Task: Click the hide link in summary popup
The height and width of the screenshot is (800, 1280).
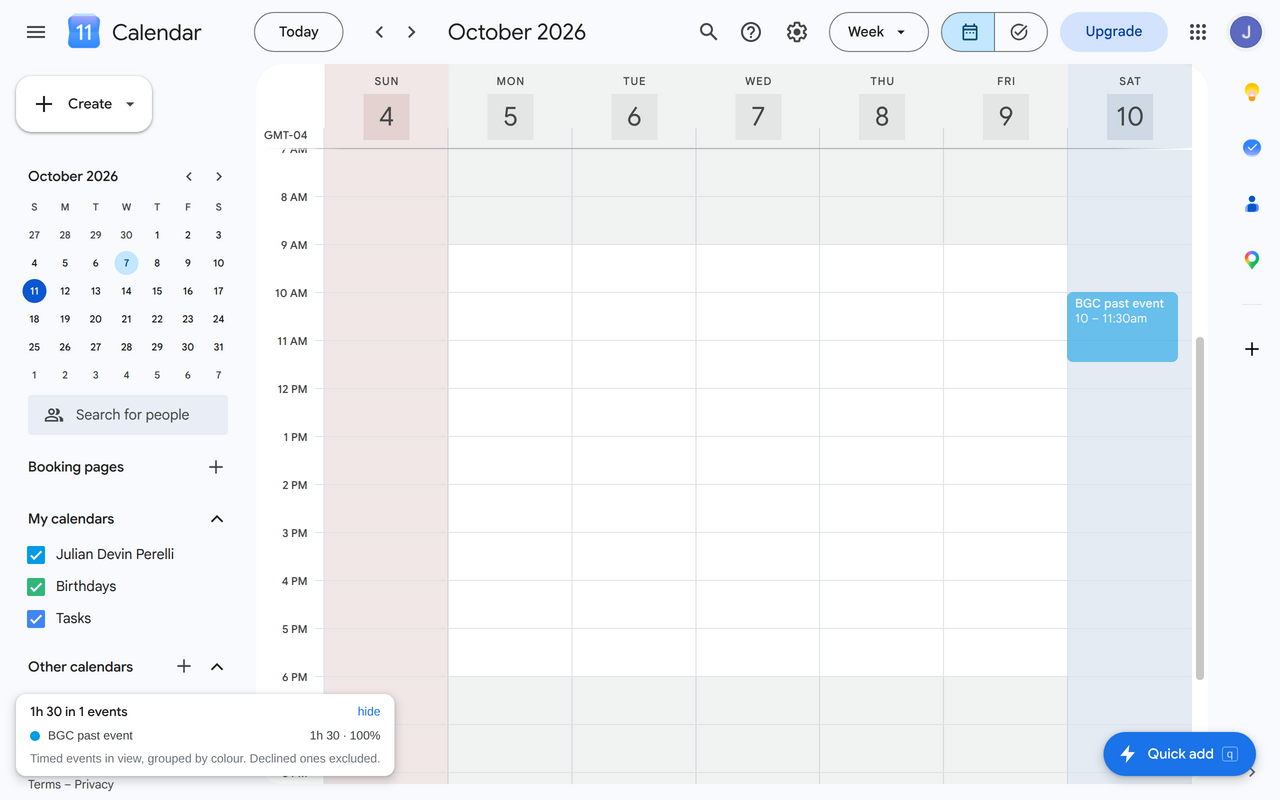Action: point(369,712)
